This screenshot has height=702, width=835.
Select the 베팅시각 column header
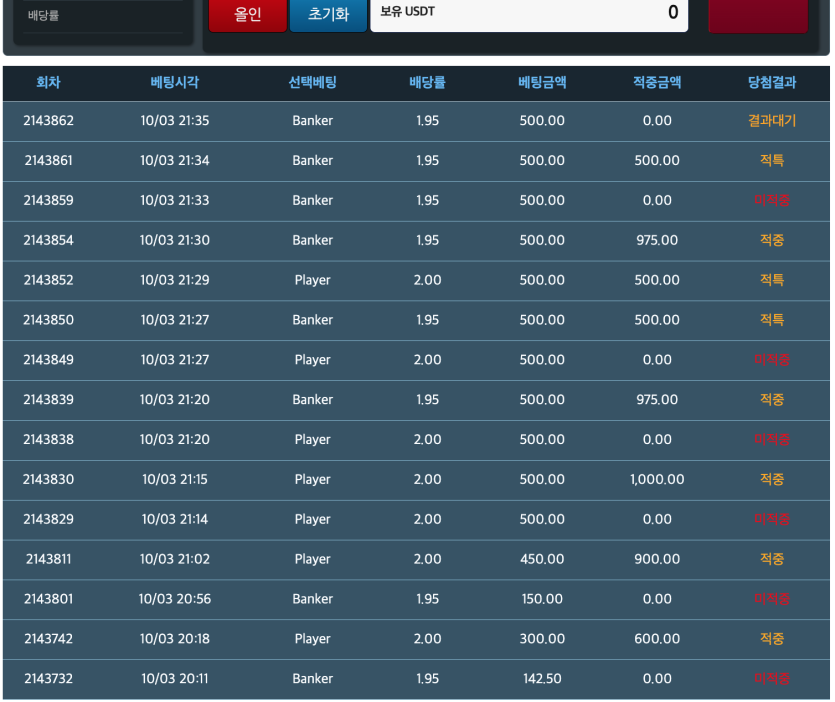pos(175,83)
